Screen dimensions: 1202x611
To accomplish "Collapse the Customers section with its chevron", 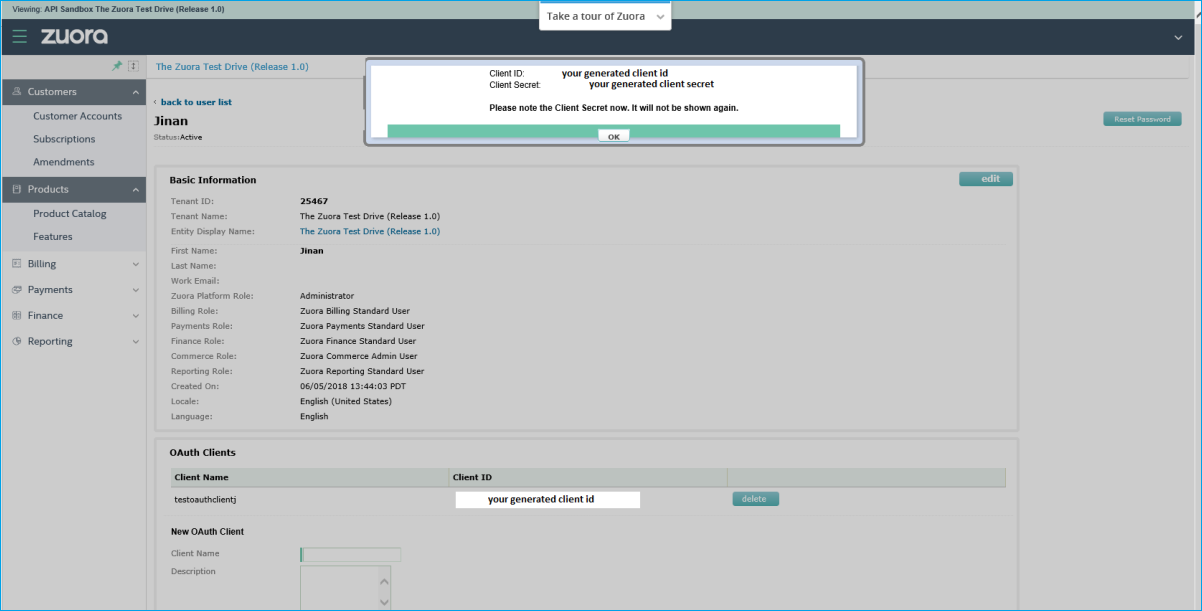I will 136,92.
